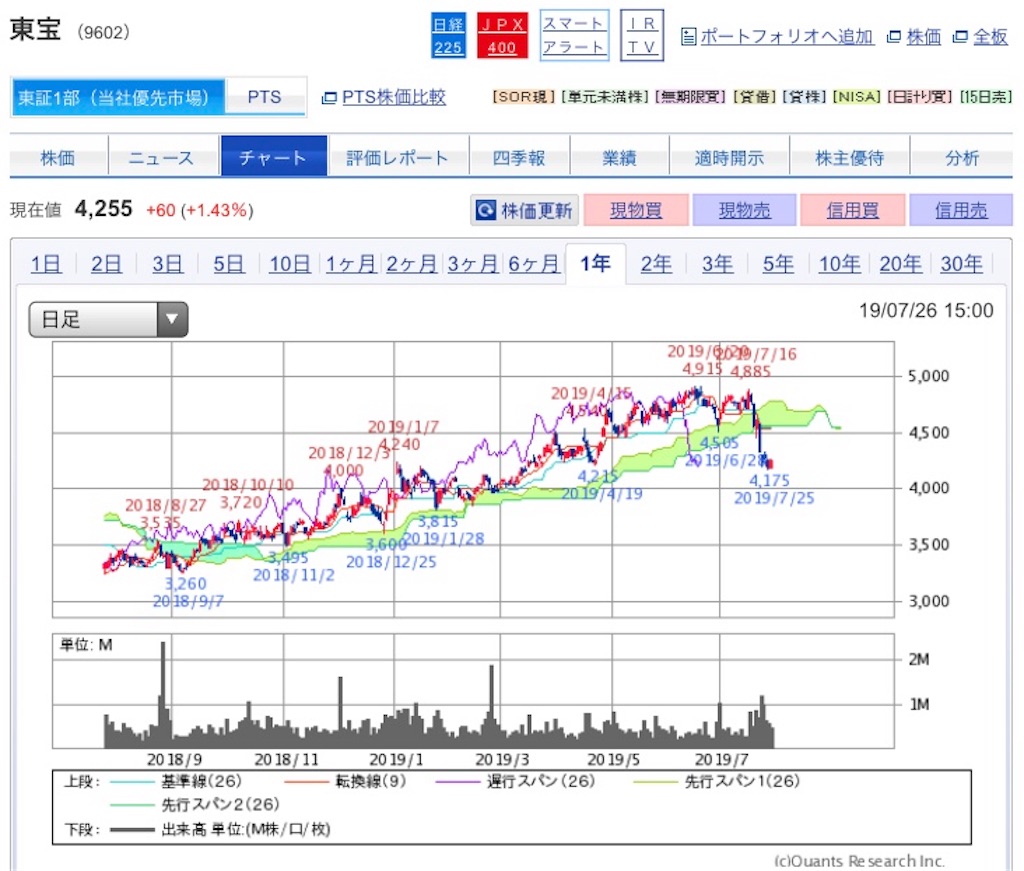The width and height of the screenshot is (1024, 871).
Task: Select the チャート tab
Action: coord(274,156)
